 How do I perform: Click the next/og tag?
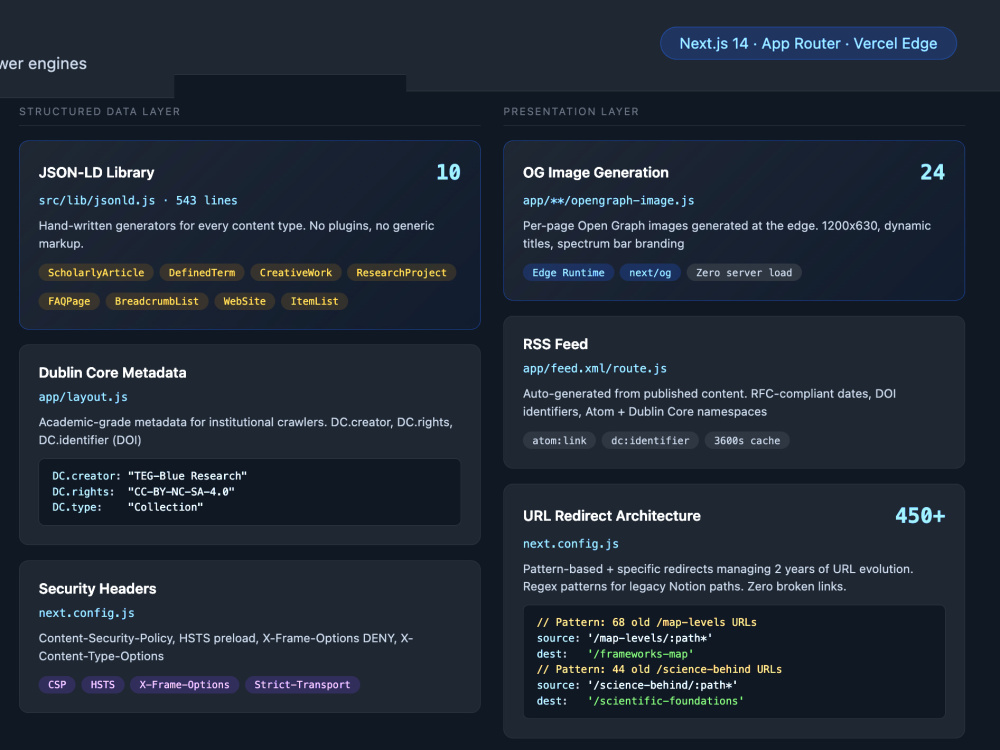click(x=650, y=272)
